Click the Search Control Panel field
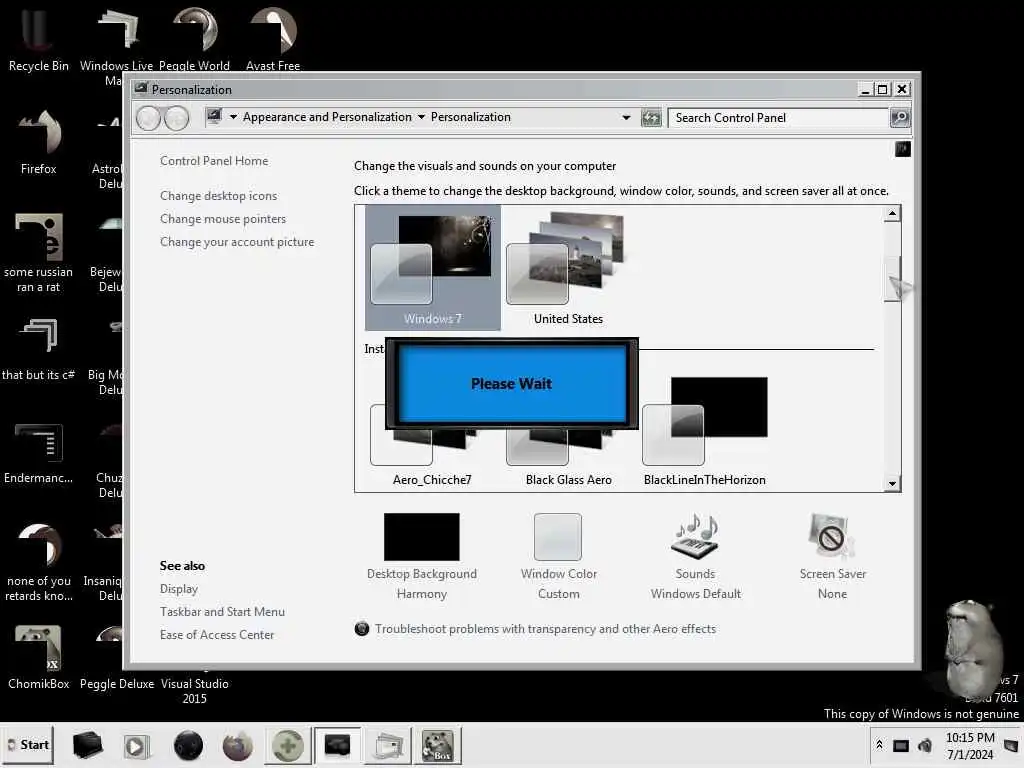 [778, 118]
